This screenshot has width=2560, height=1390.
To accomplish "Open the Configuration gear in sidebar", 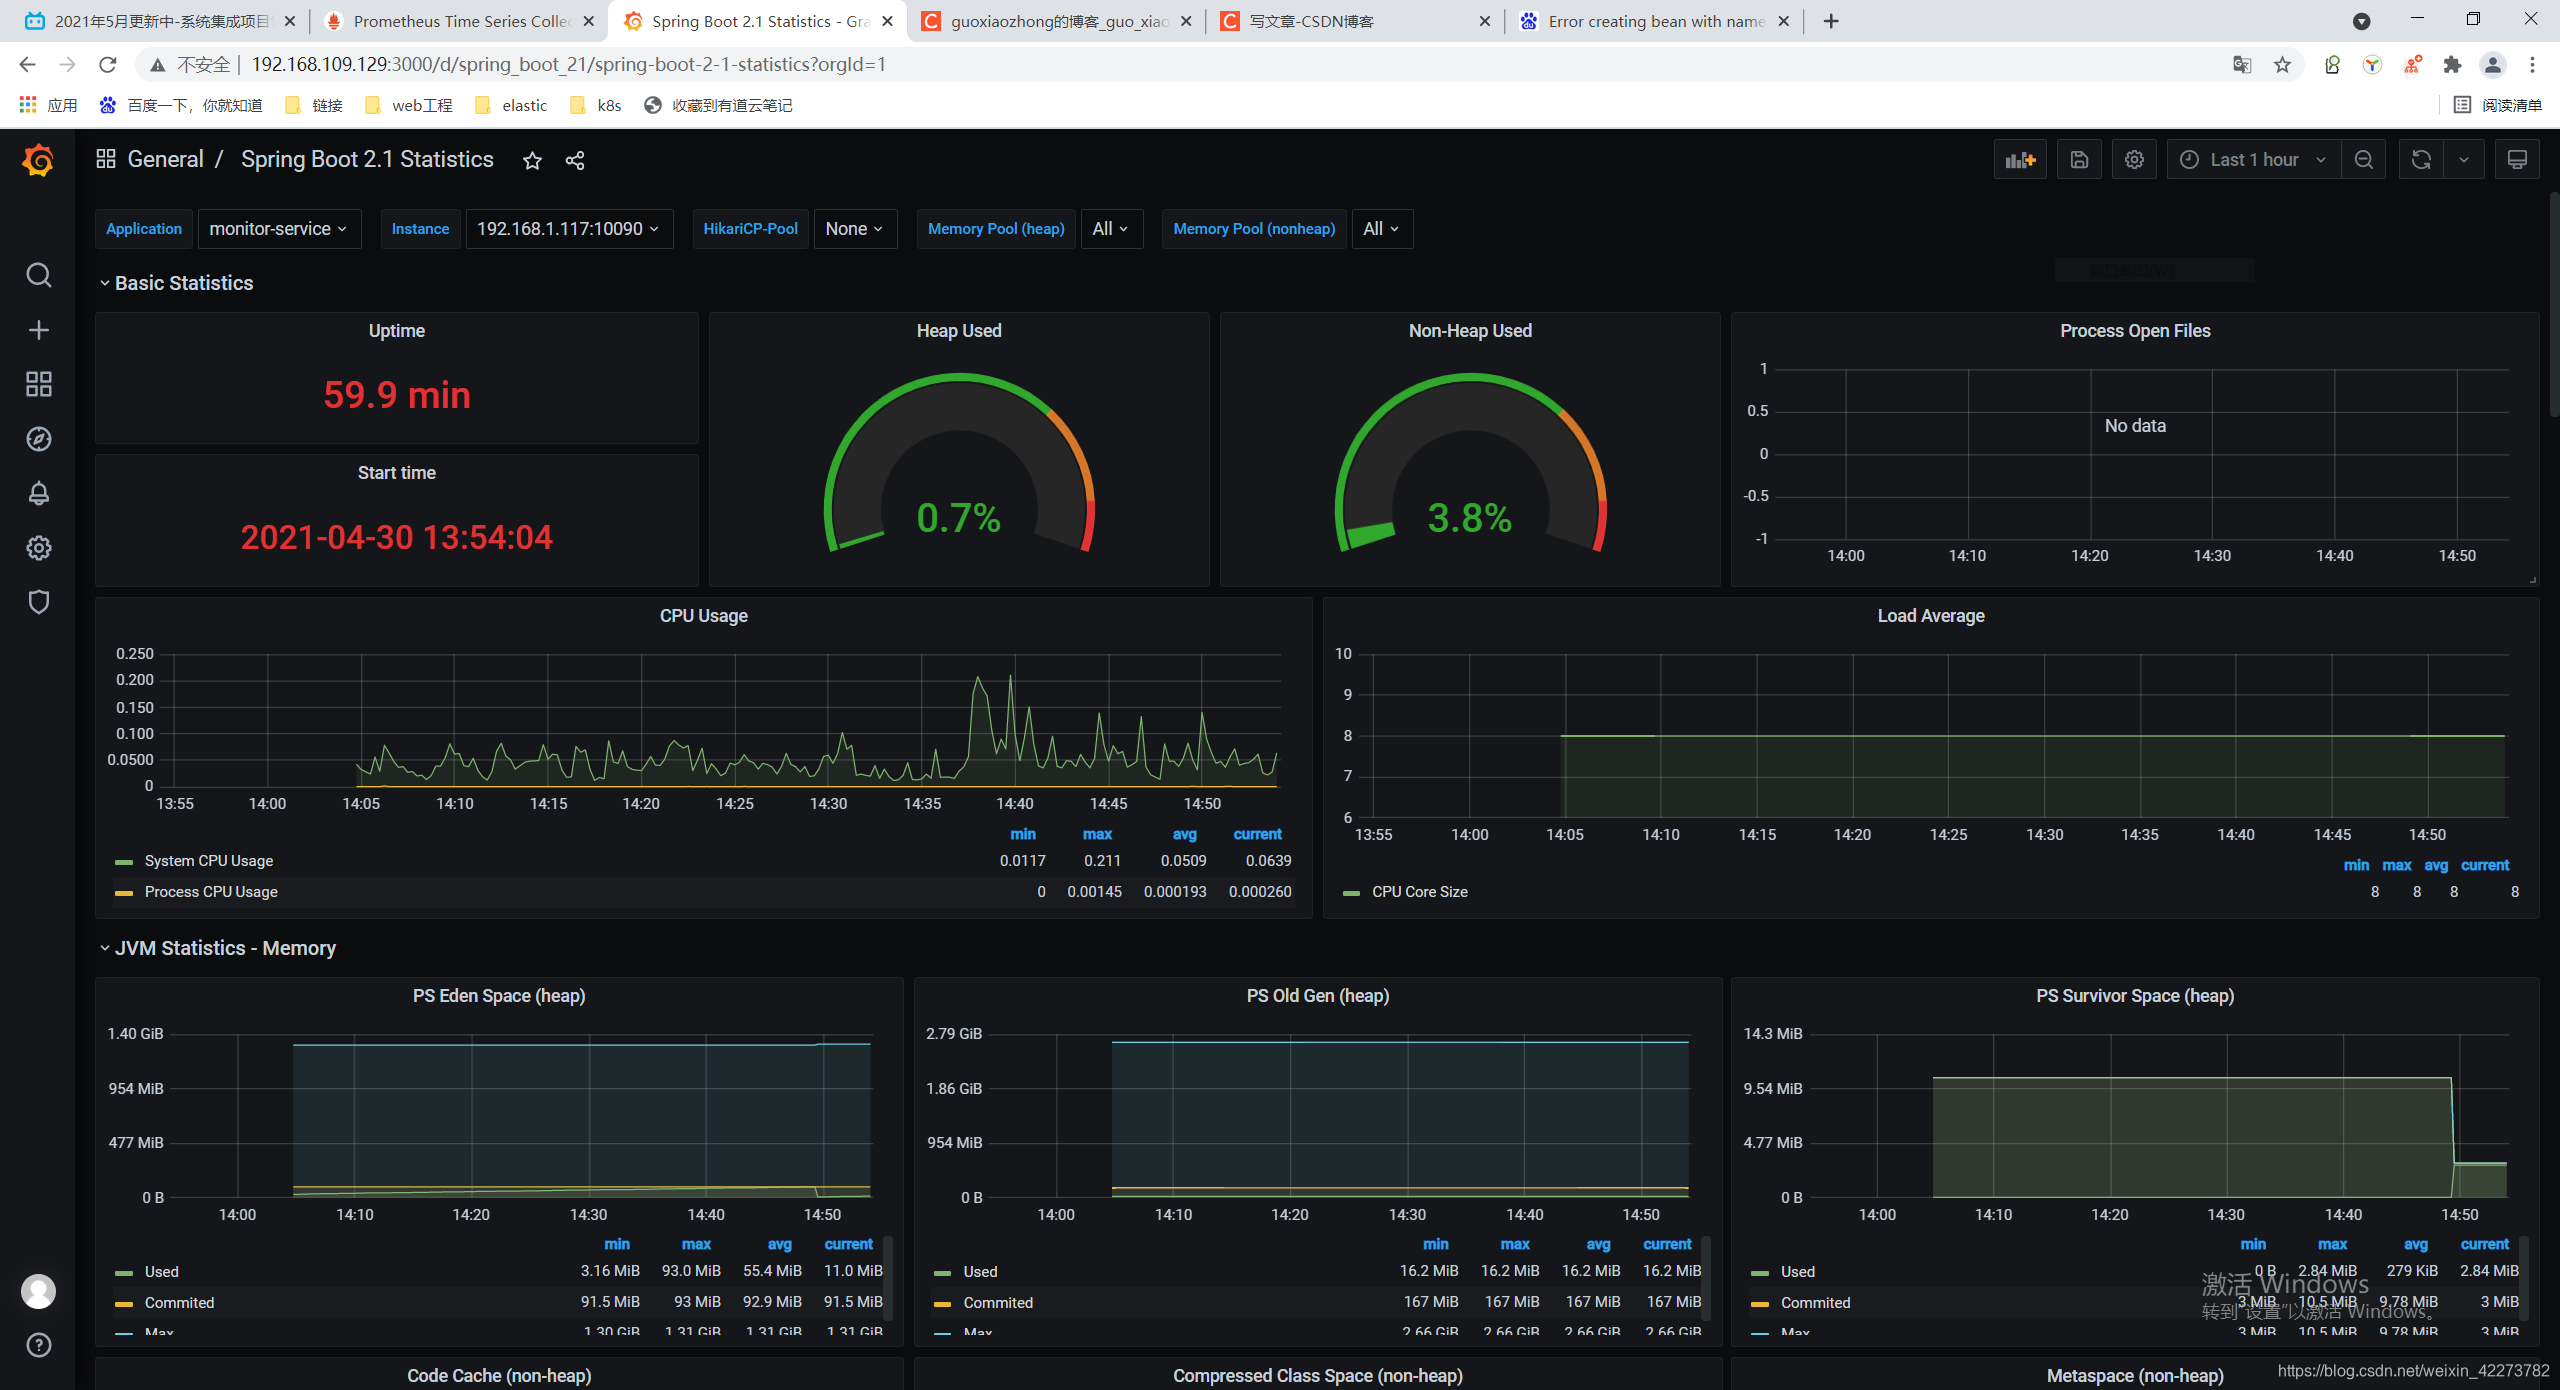I will coord(38,548).
